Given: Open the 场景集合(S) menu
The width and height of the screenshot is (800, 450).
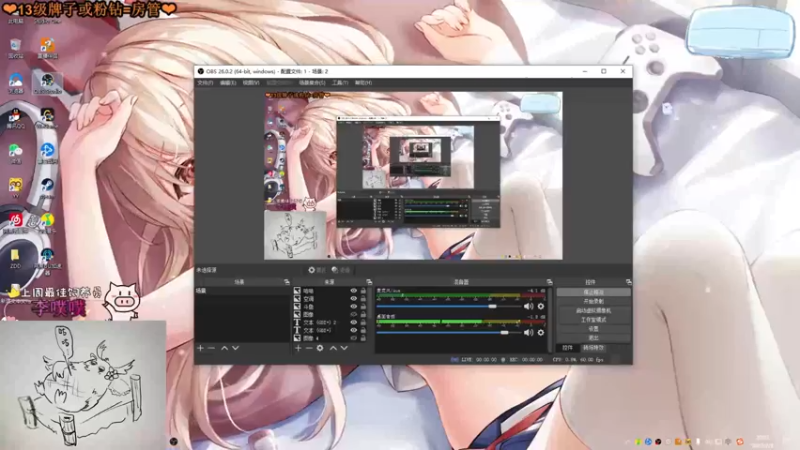Looking at the screenshot, I should click(312, 83).
